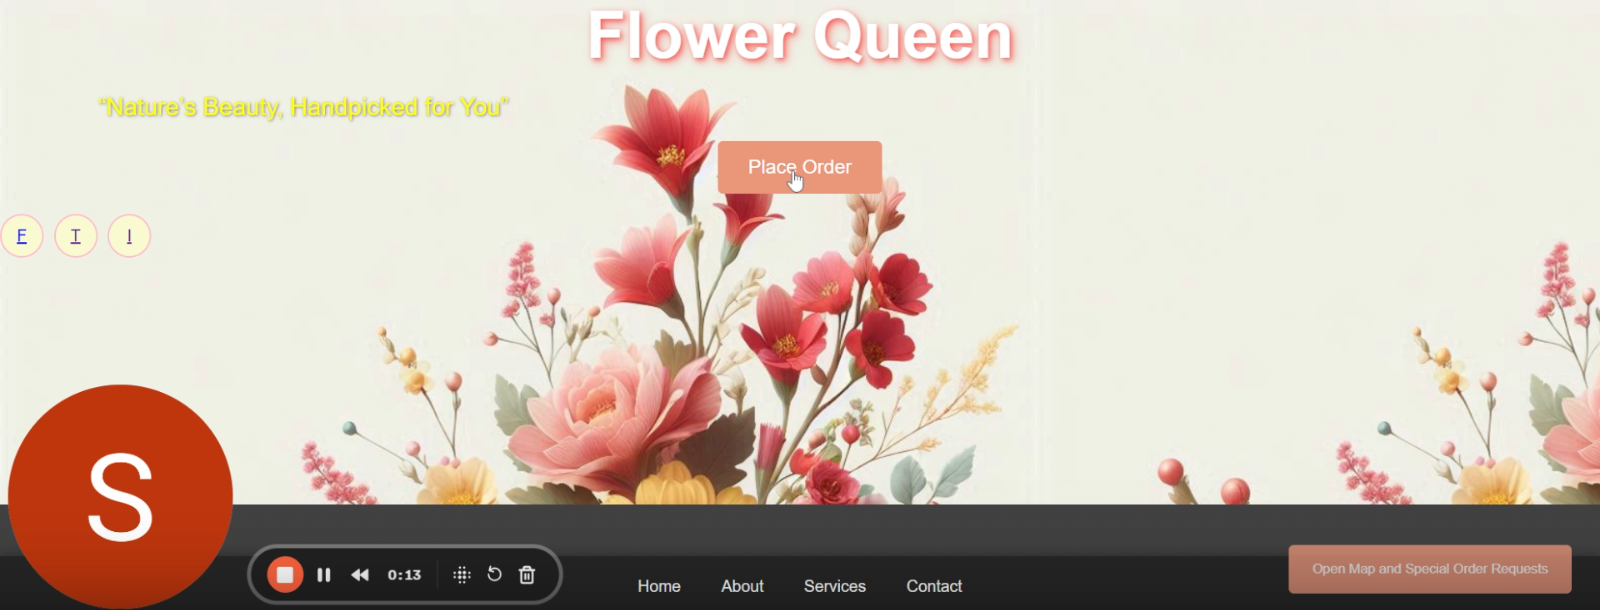Delete the recording with the trash icon
The width and height of the screenshot is (1600, 610).
coord(527,575)
